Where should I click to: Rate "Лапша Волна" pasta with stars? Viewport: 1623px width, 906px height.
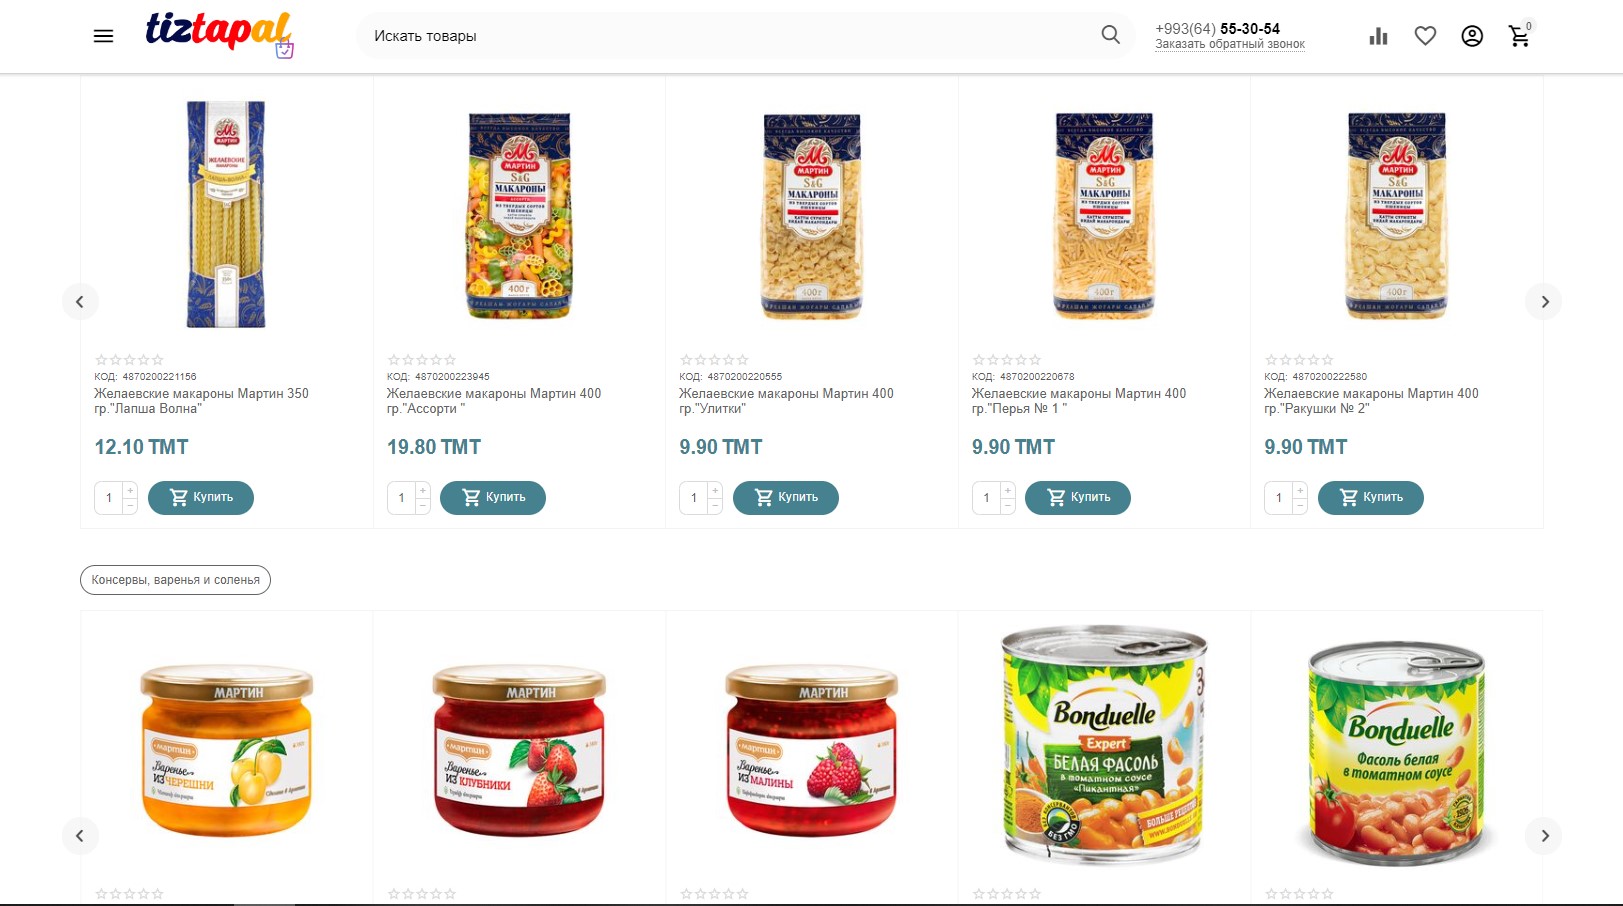[x=129, y=360]
